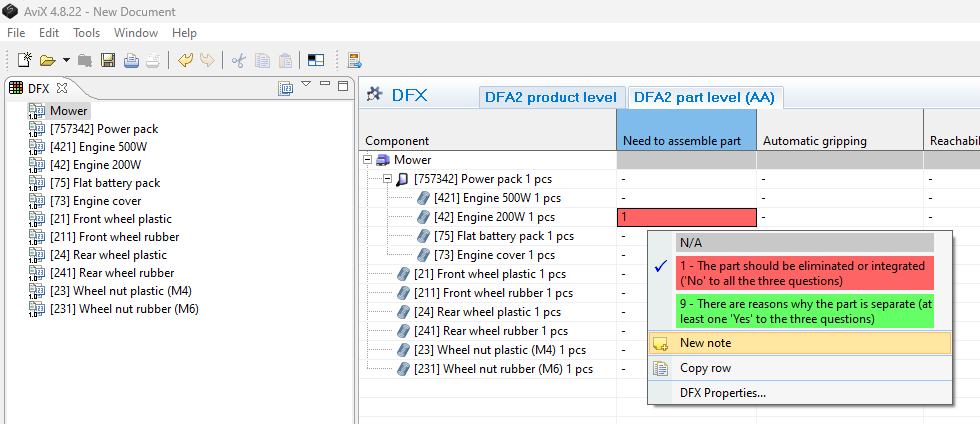Click the Cut scissors icon
The width and height of the screenshot is (980, 424).
238,61
